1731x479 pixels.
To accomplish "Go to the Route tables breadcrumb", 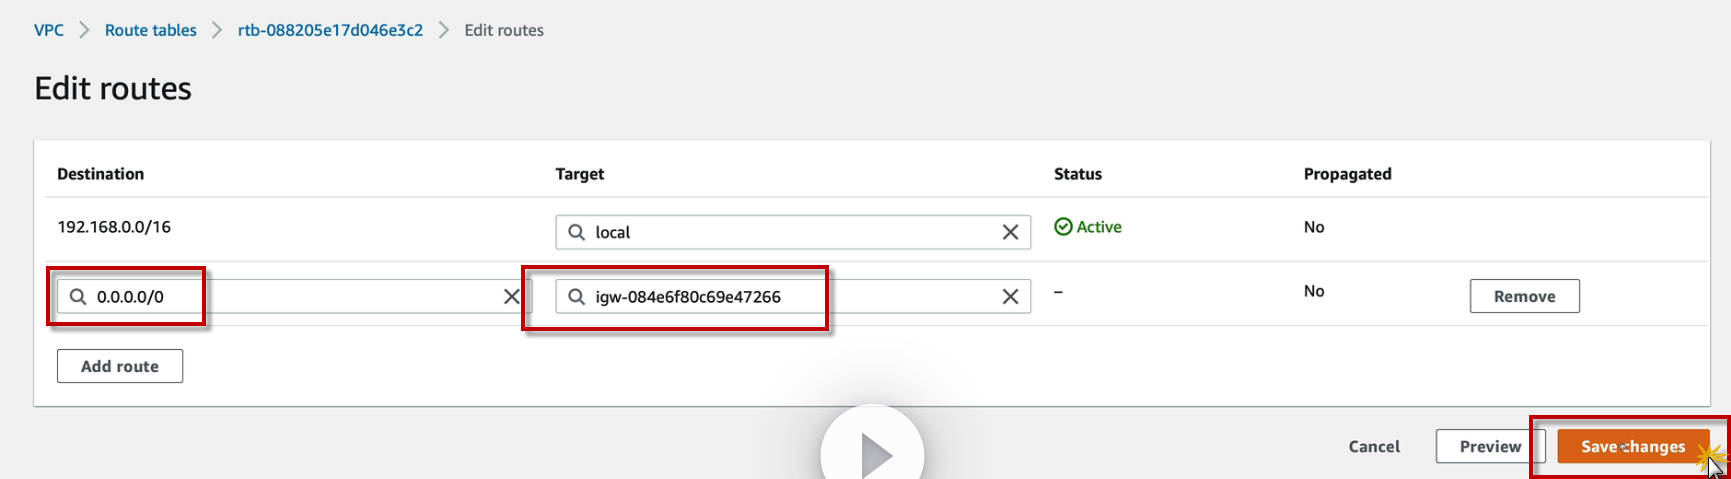I will [x=151, y=30].
